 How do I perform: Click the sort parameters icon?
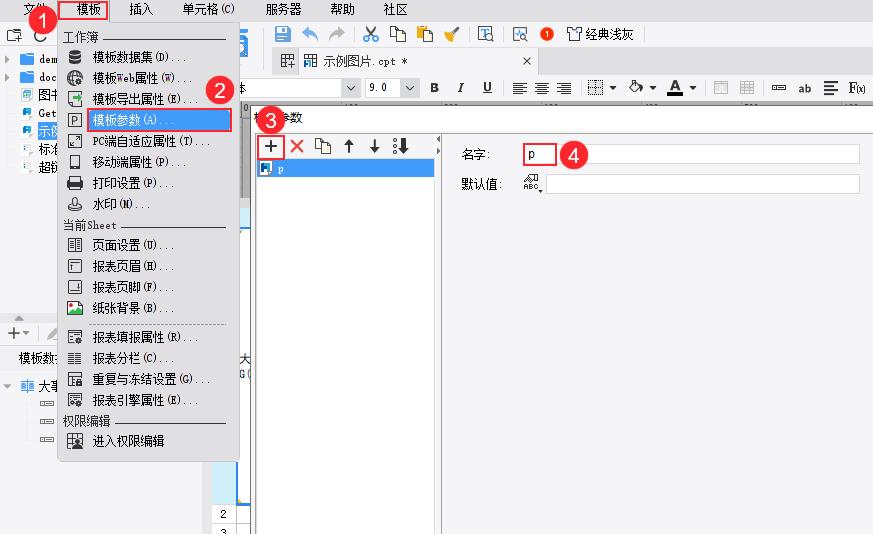(x=401, y=146)
